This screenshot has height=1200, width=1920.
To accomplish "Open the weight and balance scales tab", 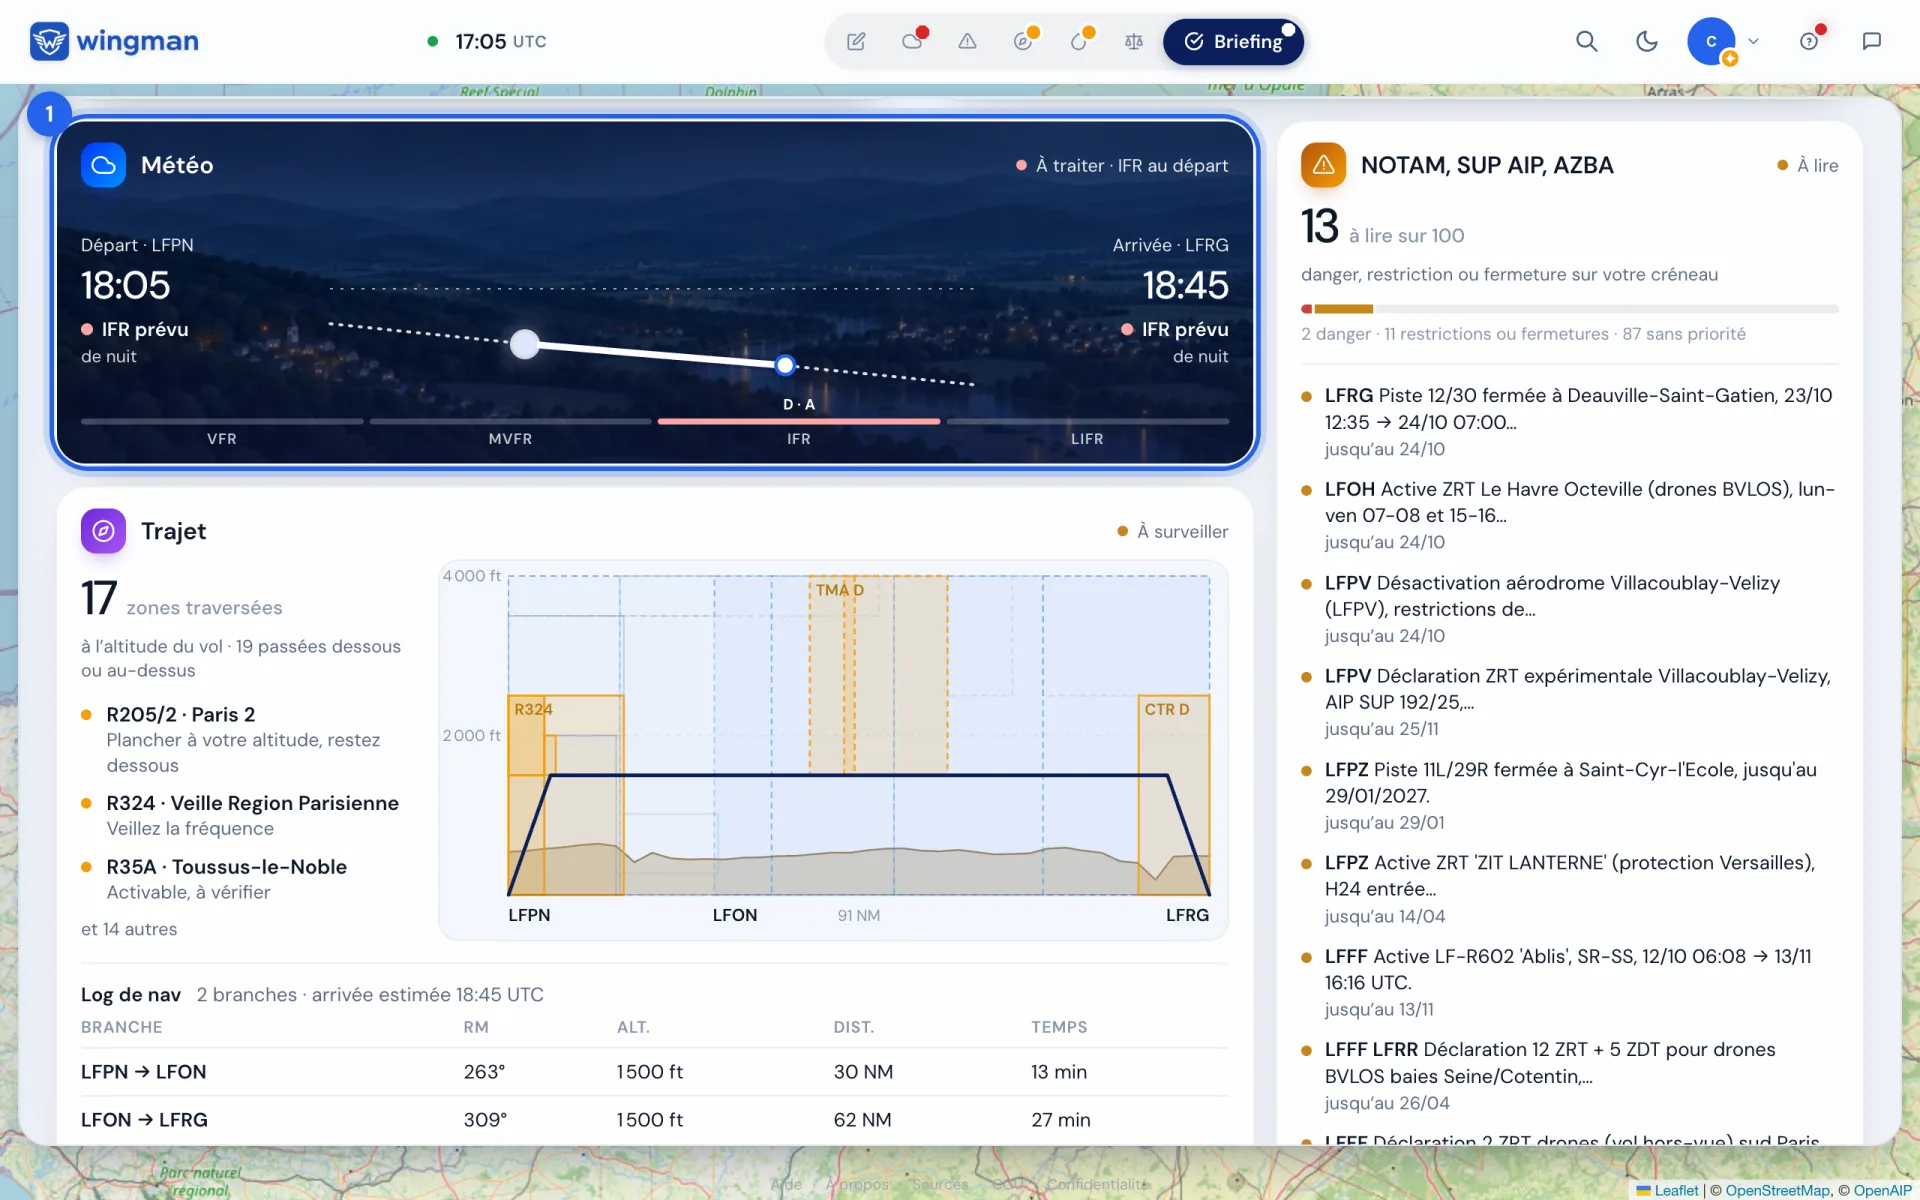I will point(1133,41).
